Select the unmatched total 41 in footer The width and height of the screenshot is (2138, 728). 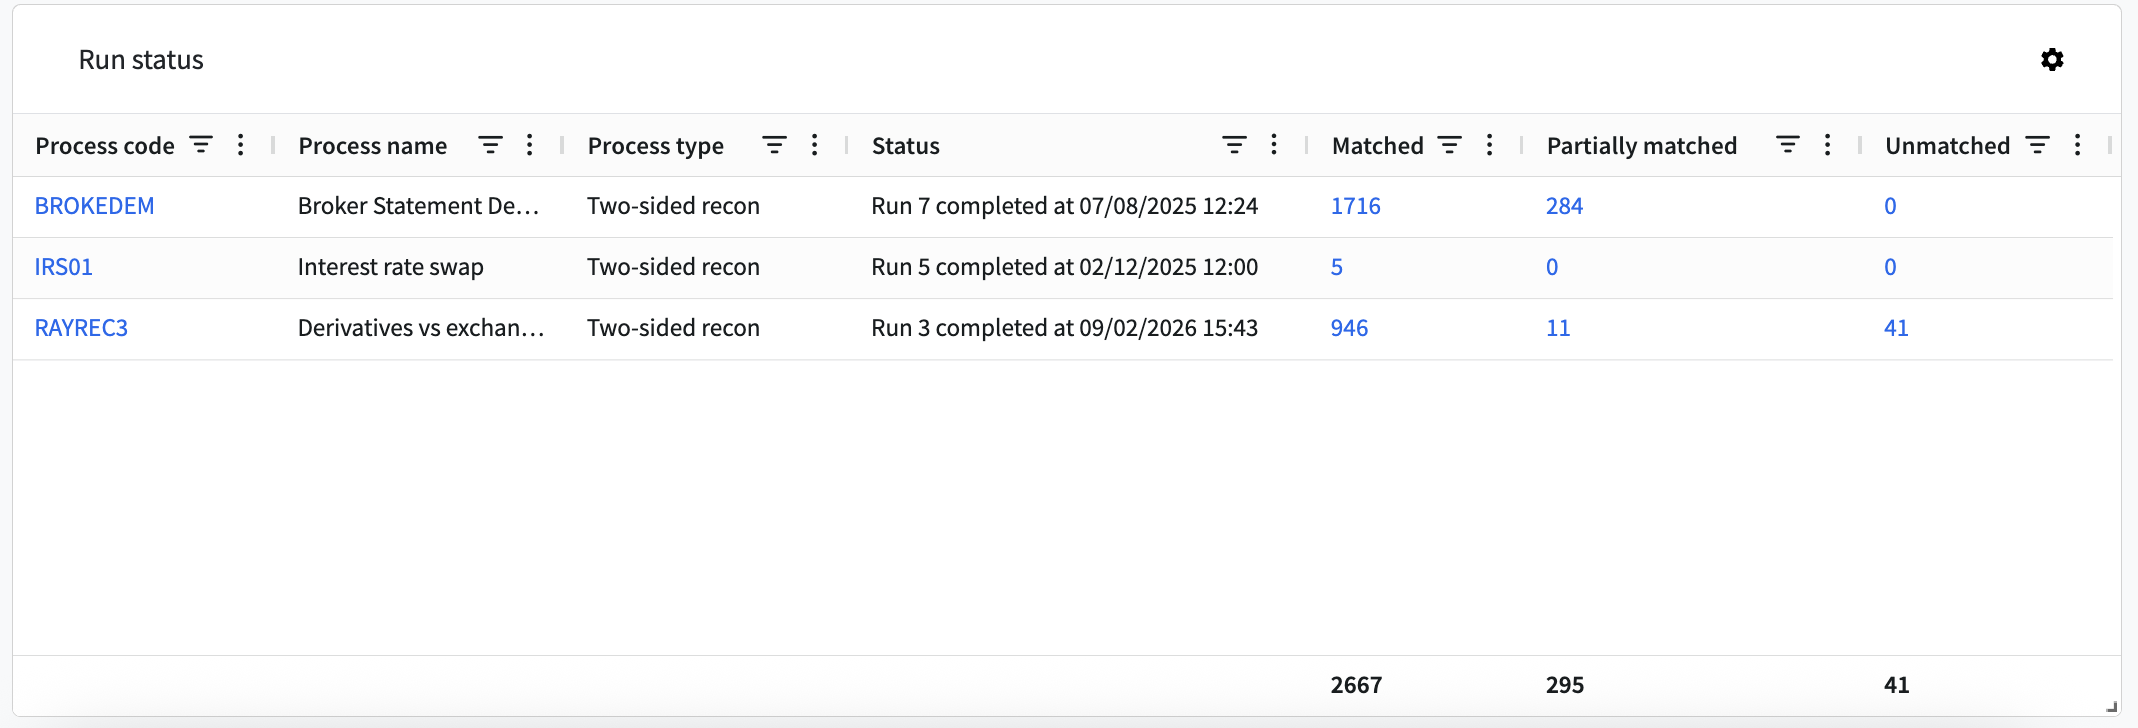pyautogui.click(x=1896, y=685)
